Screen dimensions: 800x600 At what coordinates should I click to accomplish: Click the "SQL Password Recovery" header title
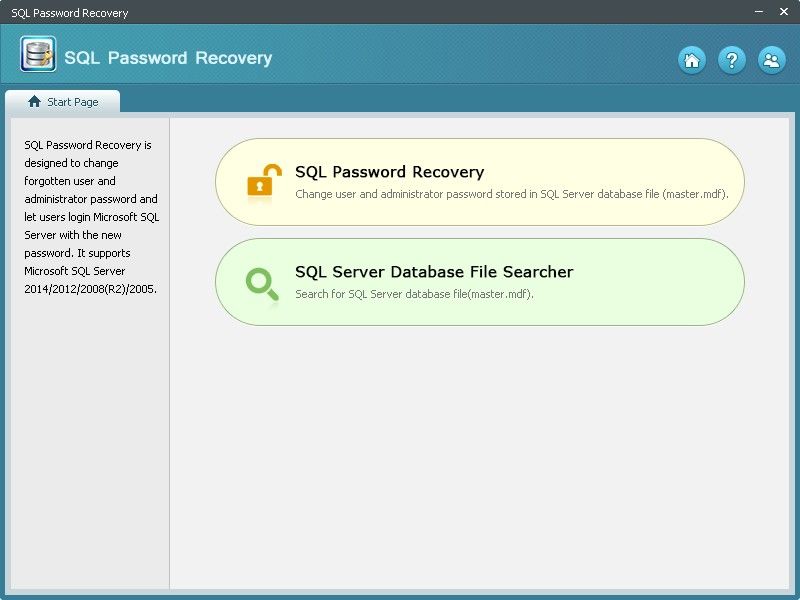coord(168,58)
